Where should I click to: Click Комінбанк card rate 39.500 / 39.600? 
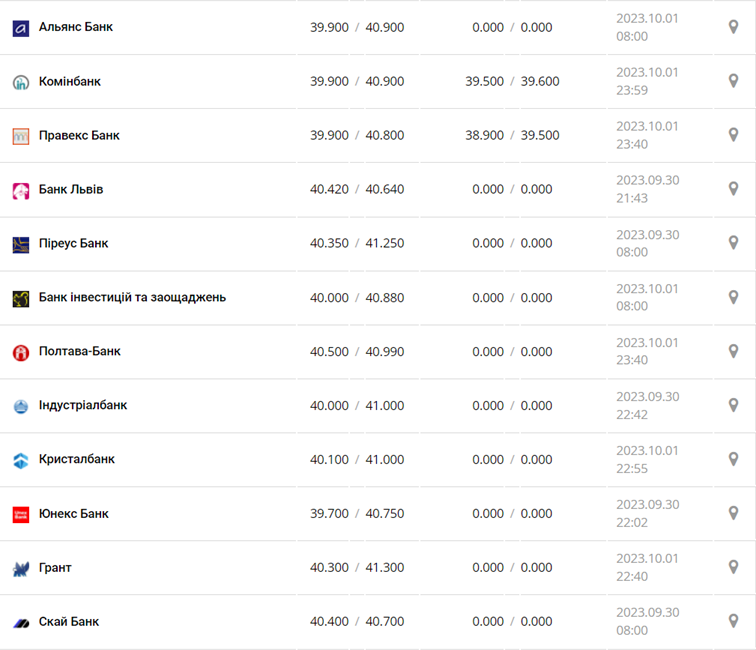(512, 81)
